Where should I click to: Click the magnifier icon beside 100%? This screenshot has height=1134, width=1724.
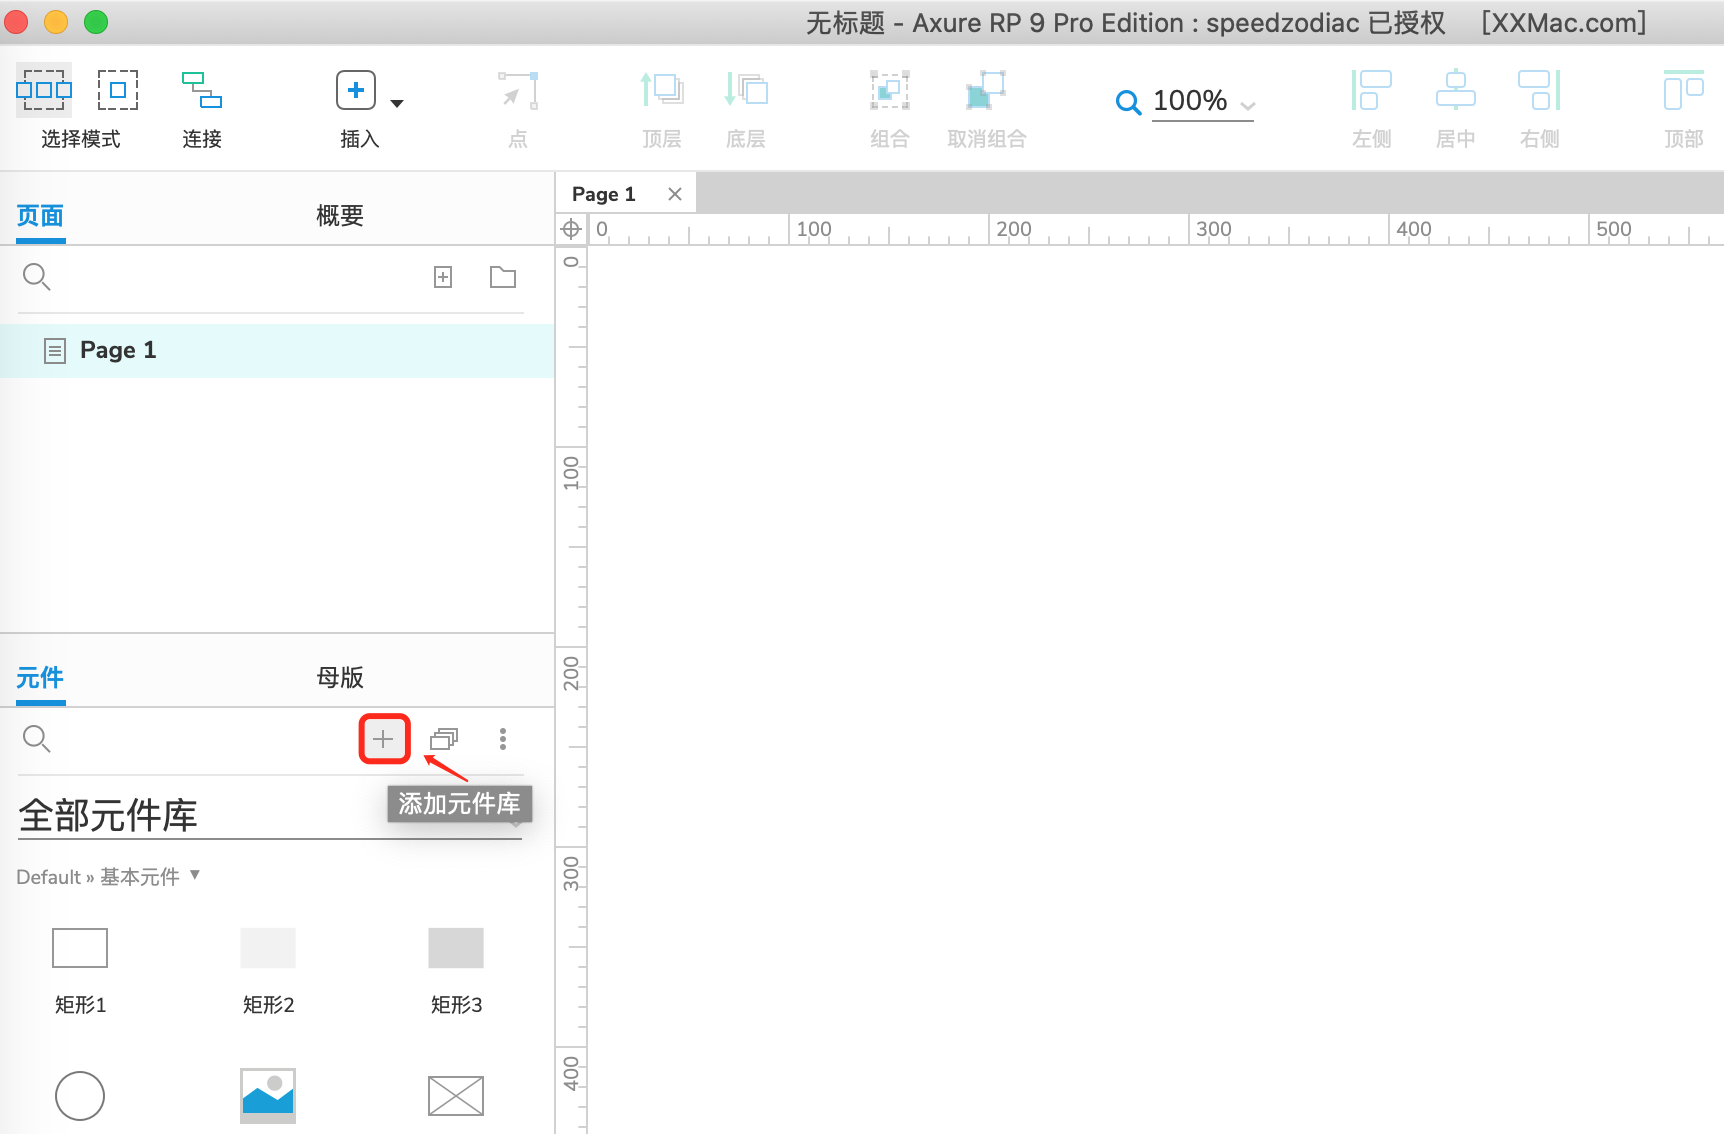[x=1129, y=102]
